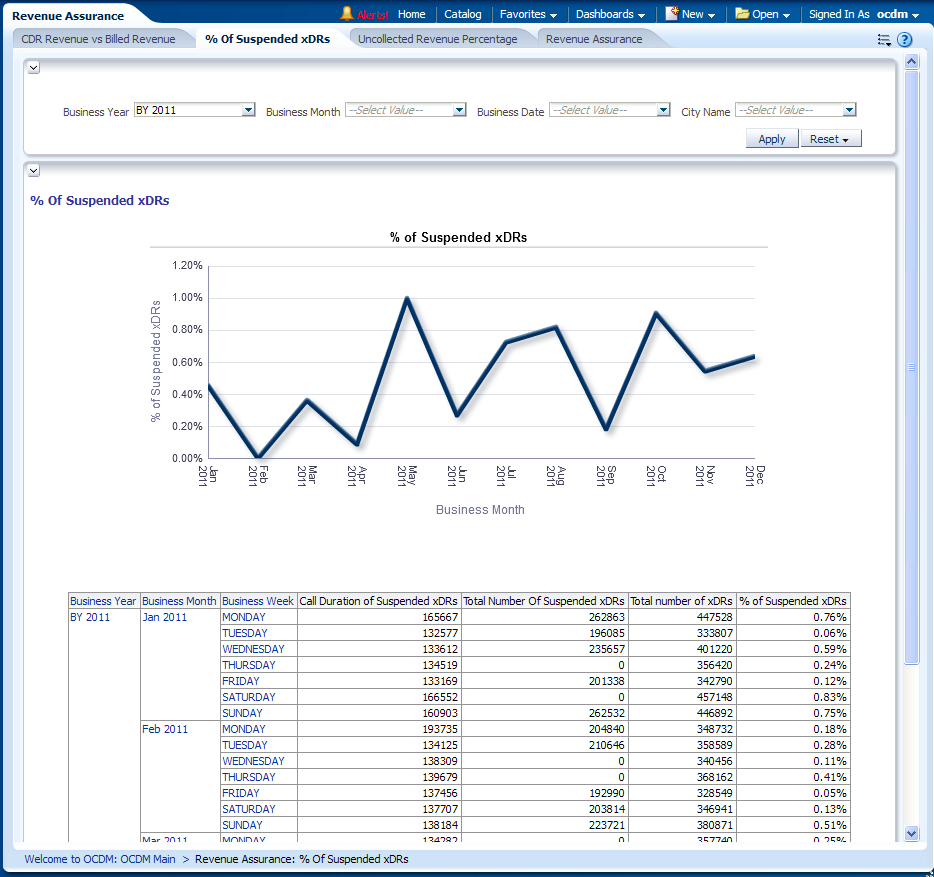Viewport: 934px width, 877px height.
Task: Click the vertical scrollbar down arrow
Action: 910,833
